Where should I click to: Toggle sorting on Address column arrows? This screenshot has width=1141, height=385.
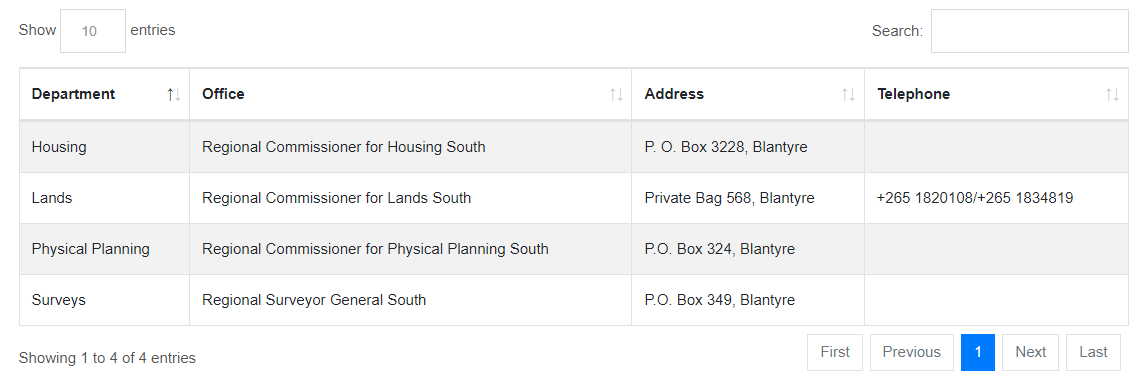click(848, 94)
